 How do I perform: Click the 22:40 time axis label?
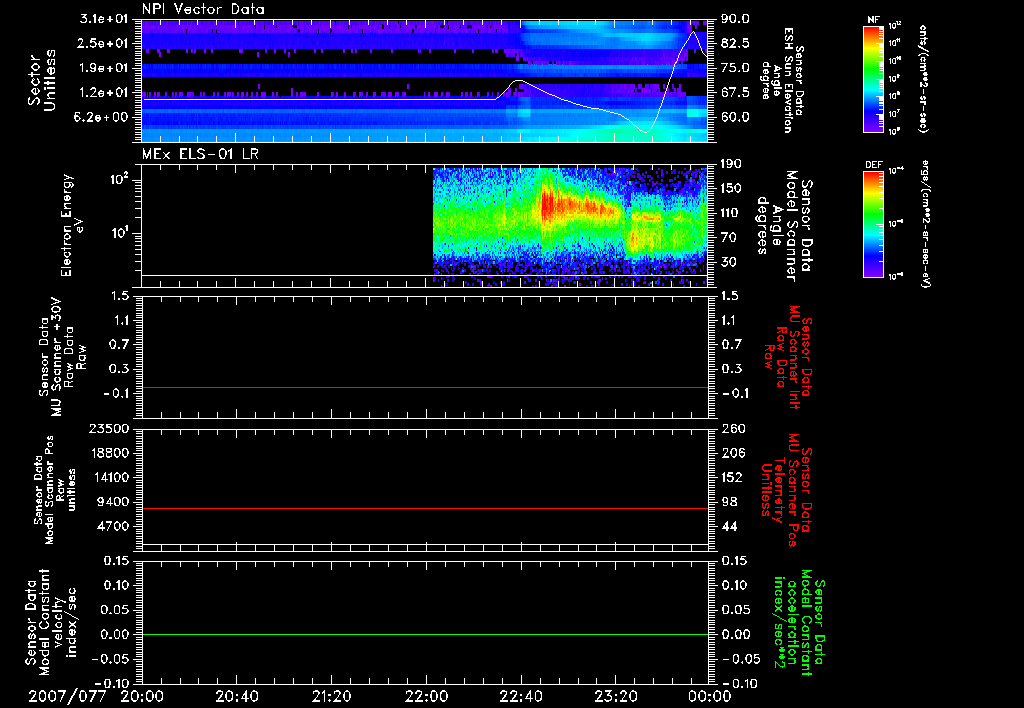[521, 696]
